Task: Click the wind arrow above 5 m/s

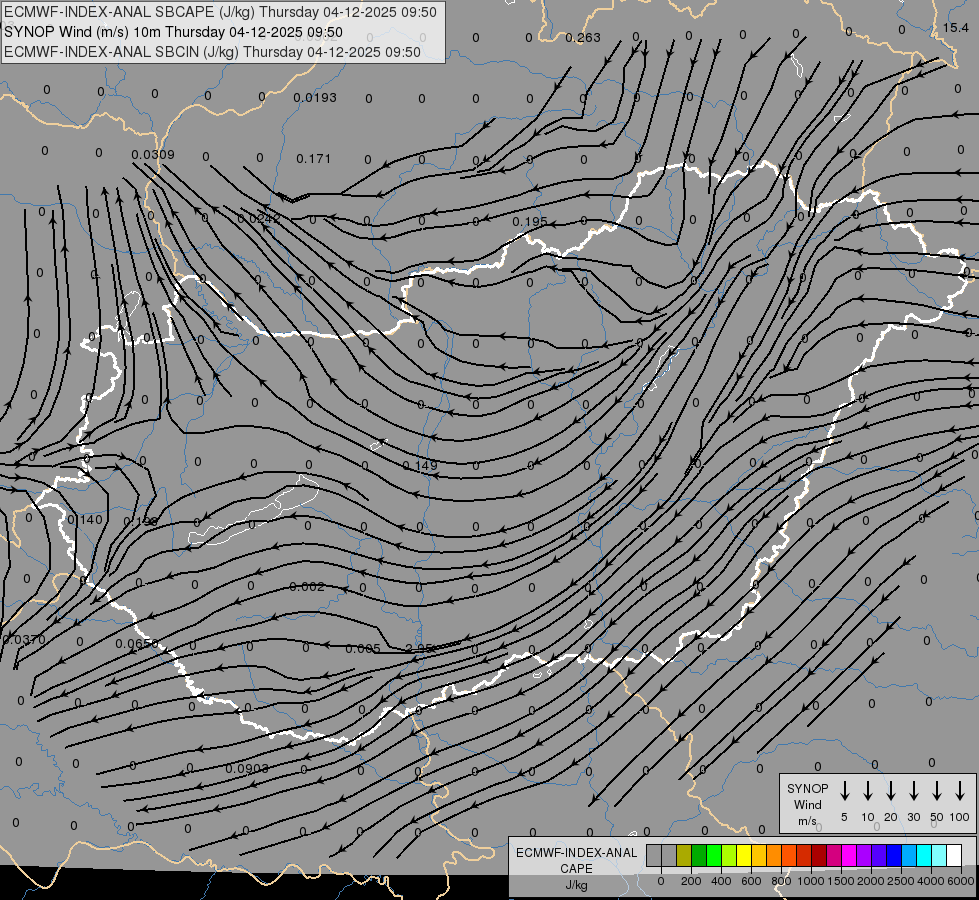Action: (x=844, y=791)
